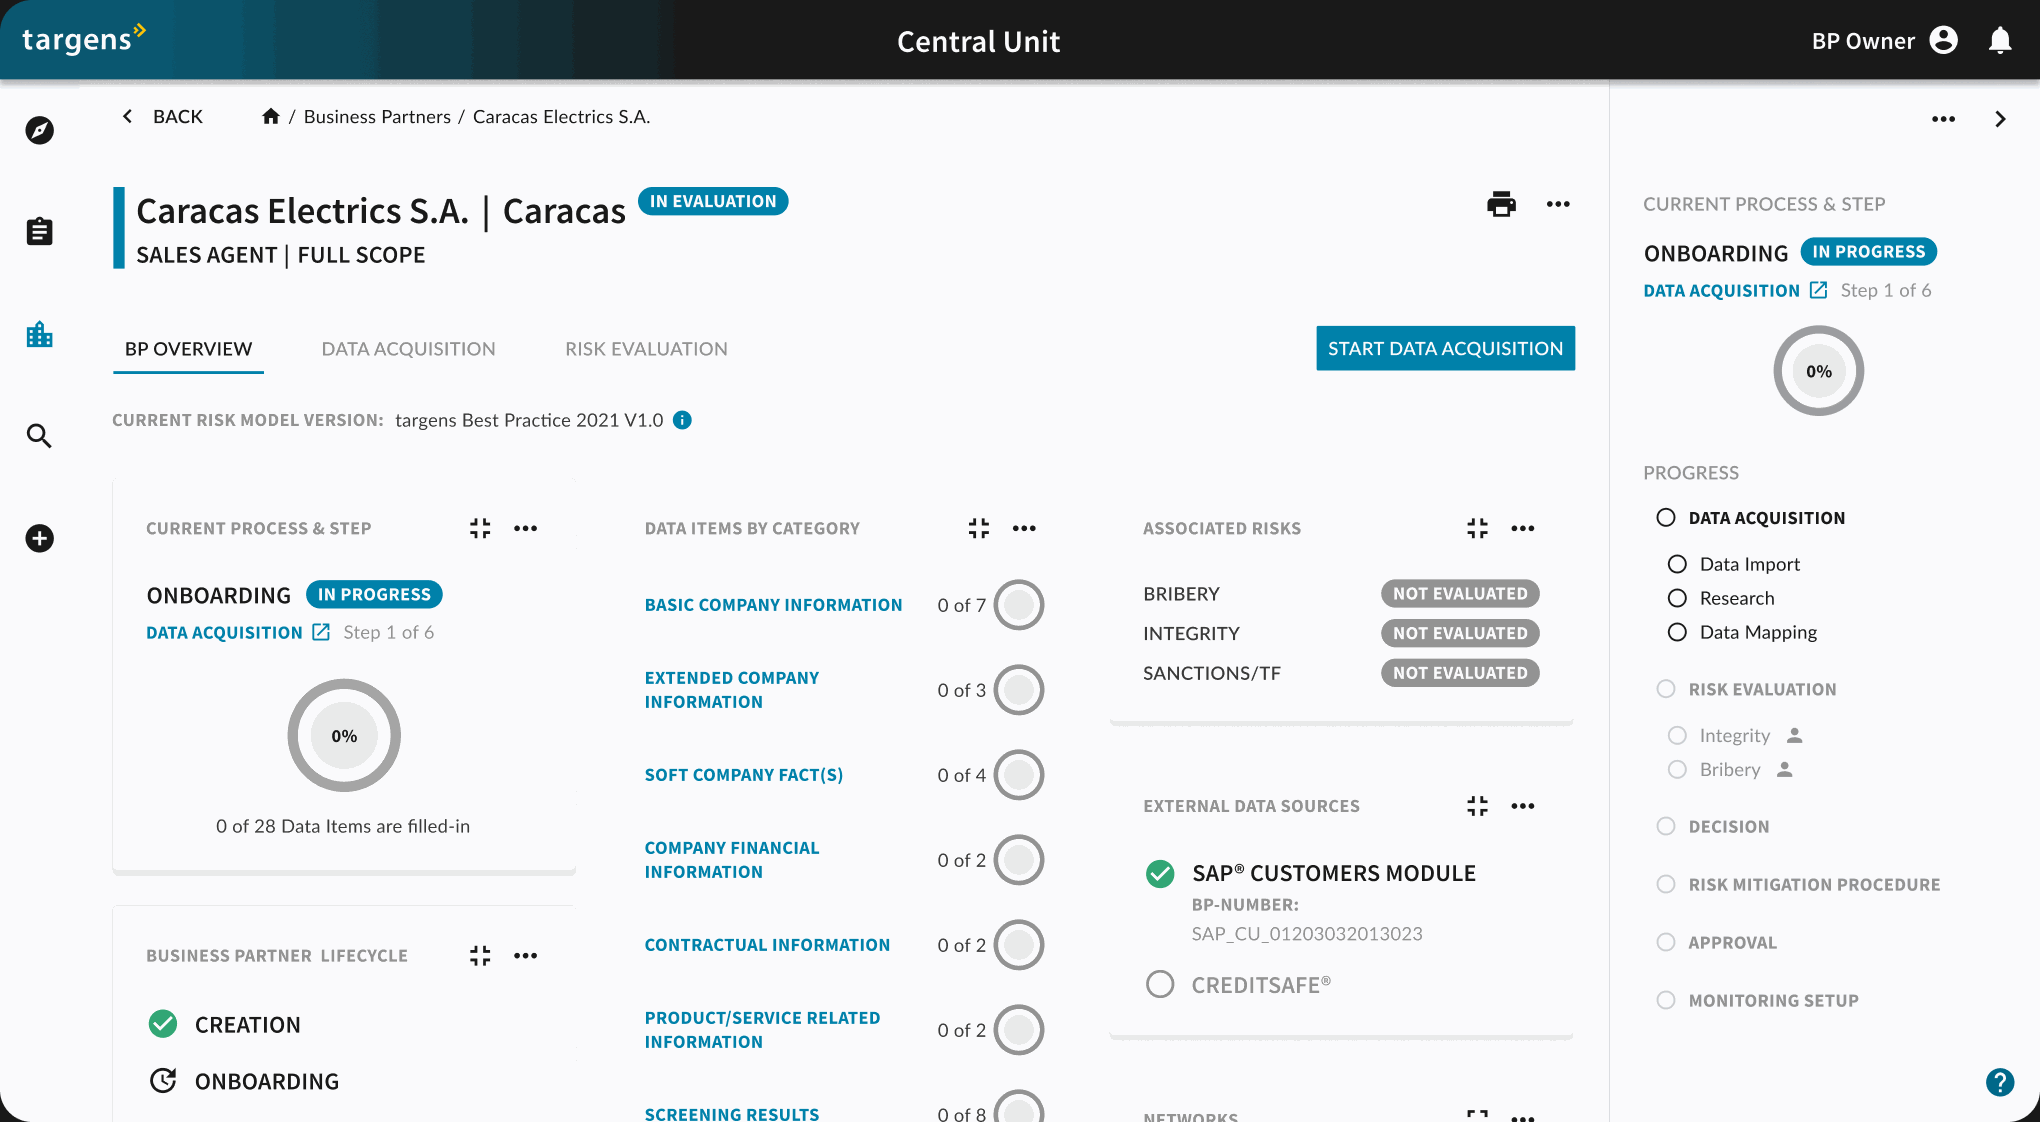Viewport: 2040px width, 1122px height.
Task: Select Data Acquisition progress stage radio
Action: point(1665,517)
